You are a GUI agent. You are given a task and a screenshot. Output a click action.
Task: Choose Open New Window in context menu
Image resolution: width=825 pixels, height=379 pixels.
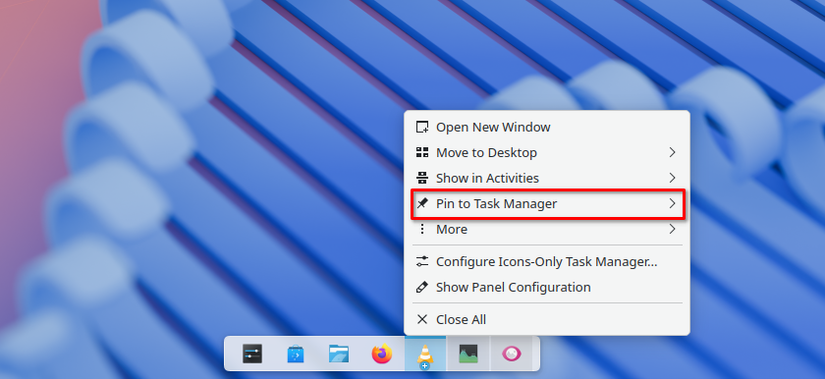pos(547,127)
